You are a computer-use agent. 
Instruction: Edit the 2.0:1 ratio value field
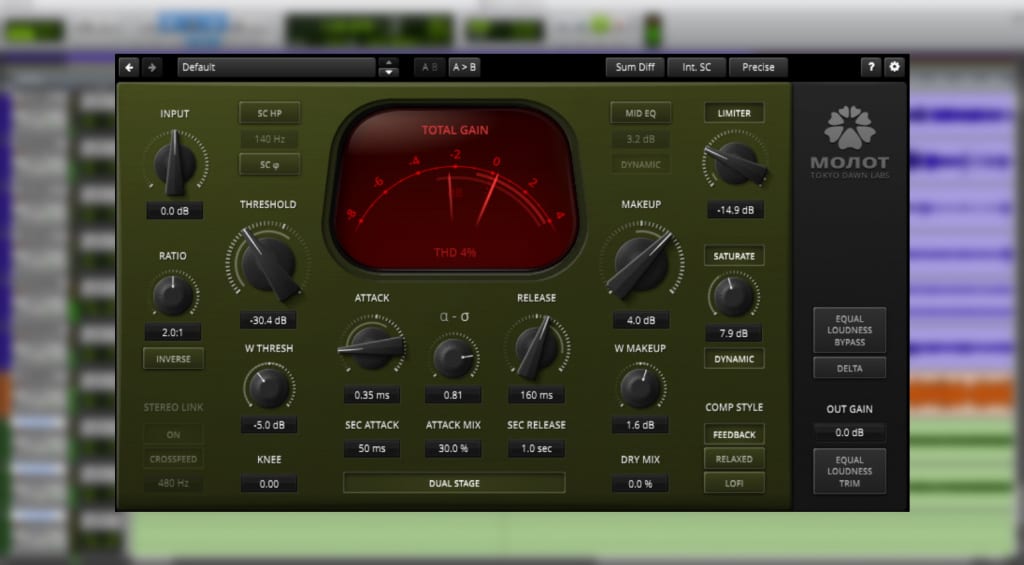172,332
